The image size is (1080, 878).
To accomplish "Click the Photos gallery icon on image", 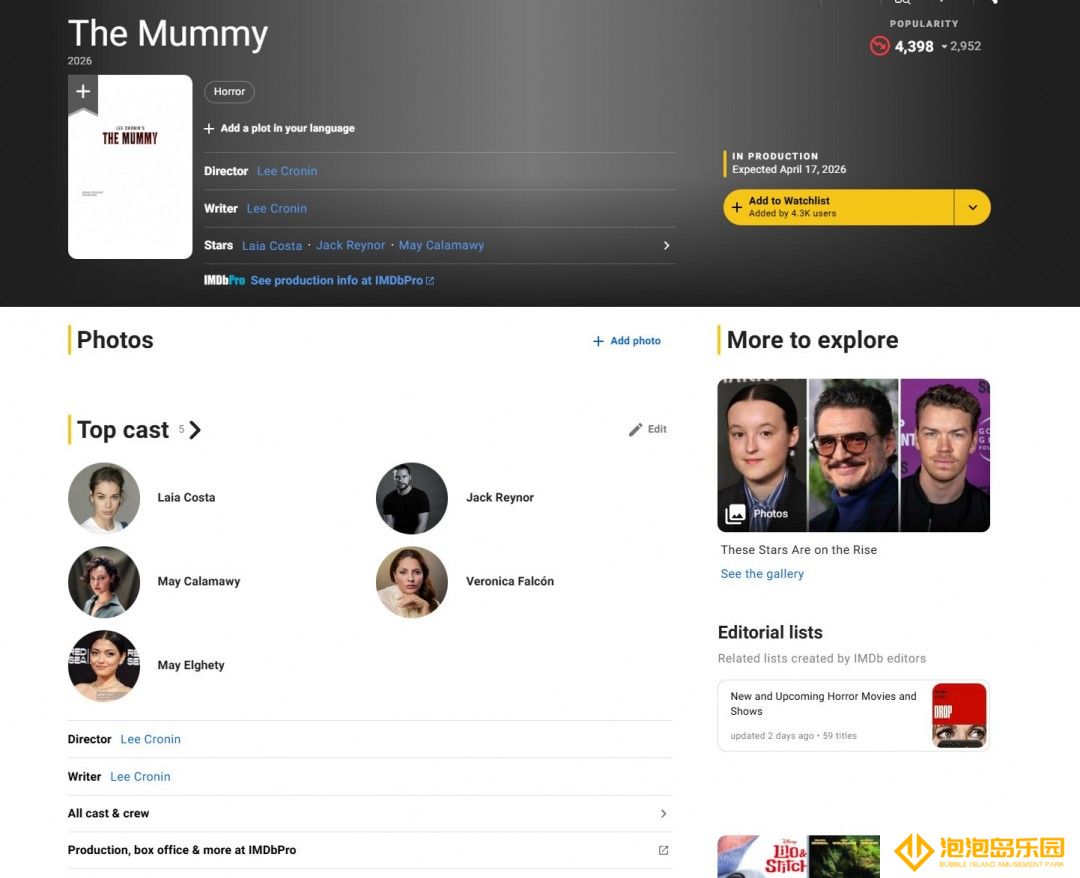I will pos(735,514).
